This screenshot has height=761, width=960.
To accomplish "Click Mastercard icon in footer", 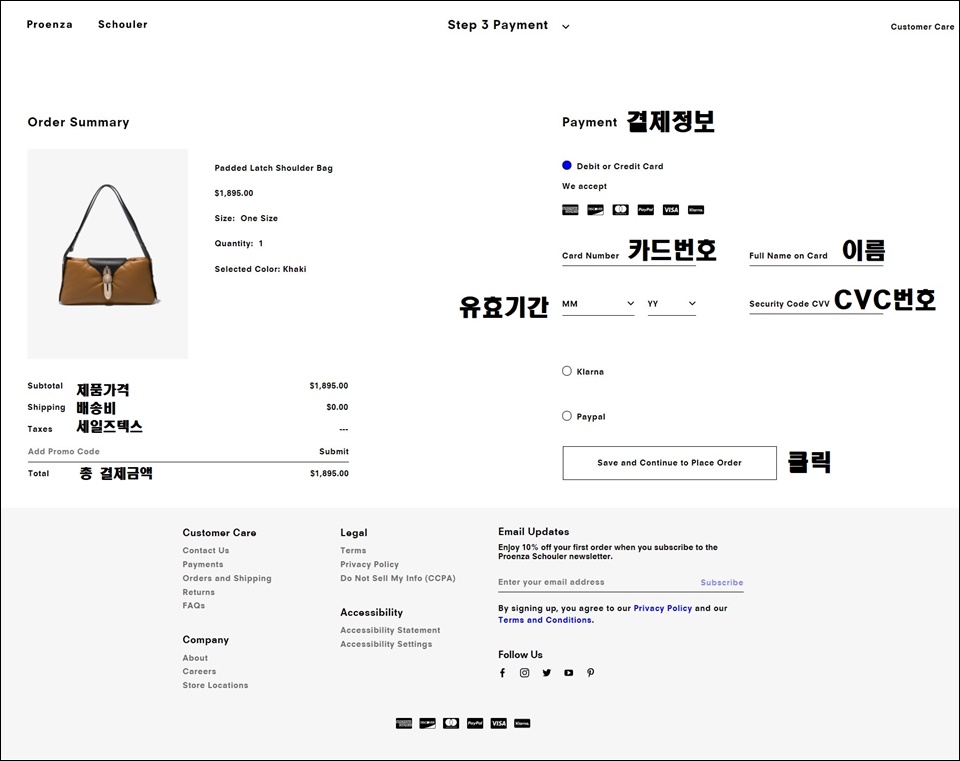I will coord(451,724).
